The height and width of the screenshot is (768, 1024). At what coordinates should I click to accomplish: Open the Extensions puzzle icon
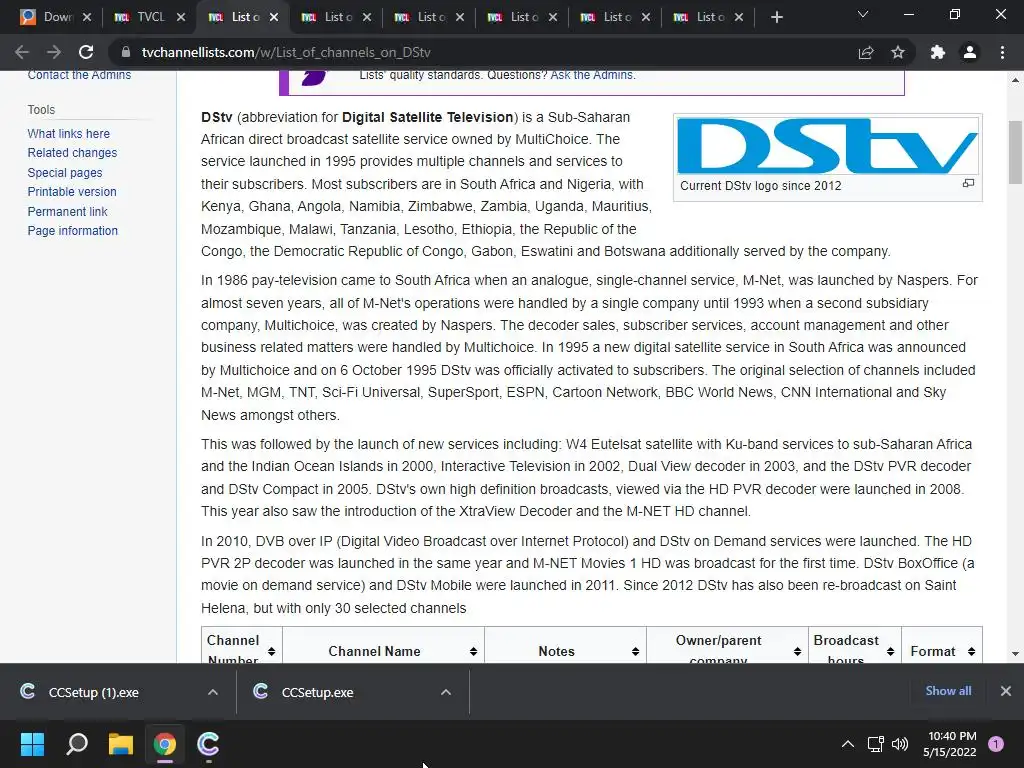[938, 52]
